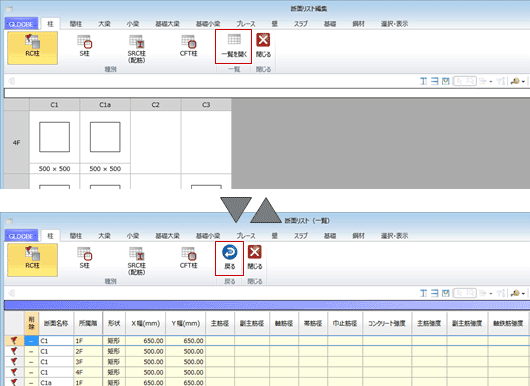Screen dimensions: 530x386
Task: Open the 選択・表示 tab in the upper window
Action: tap(394, 24)
